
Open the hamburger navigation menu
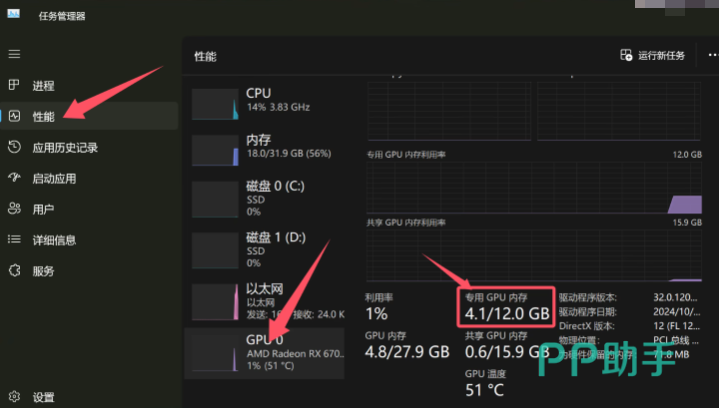coord(14,53)
